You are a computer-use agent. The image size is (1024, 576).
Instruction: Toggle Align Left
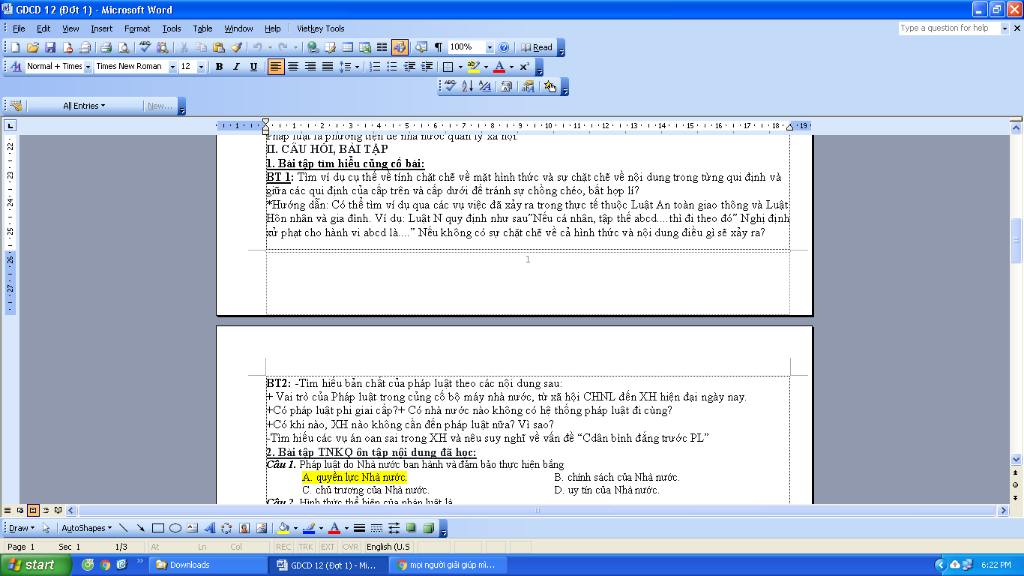click(276, 67)
